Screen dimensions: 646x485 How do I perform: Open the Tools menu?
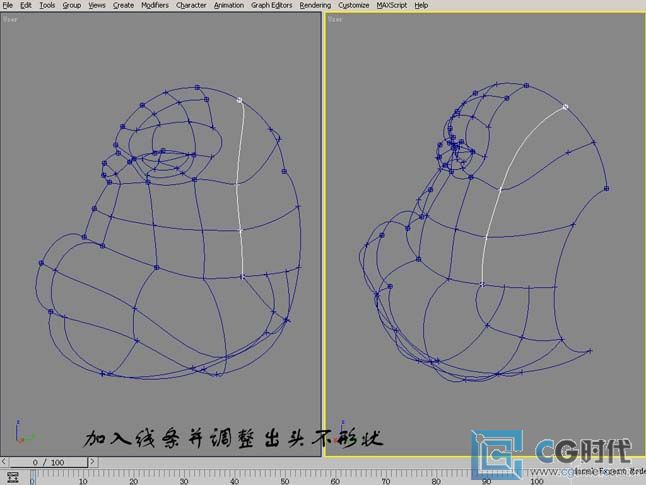coord(47,5)
